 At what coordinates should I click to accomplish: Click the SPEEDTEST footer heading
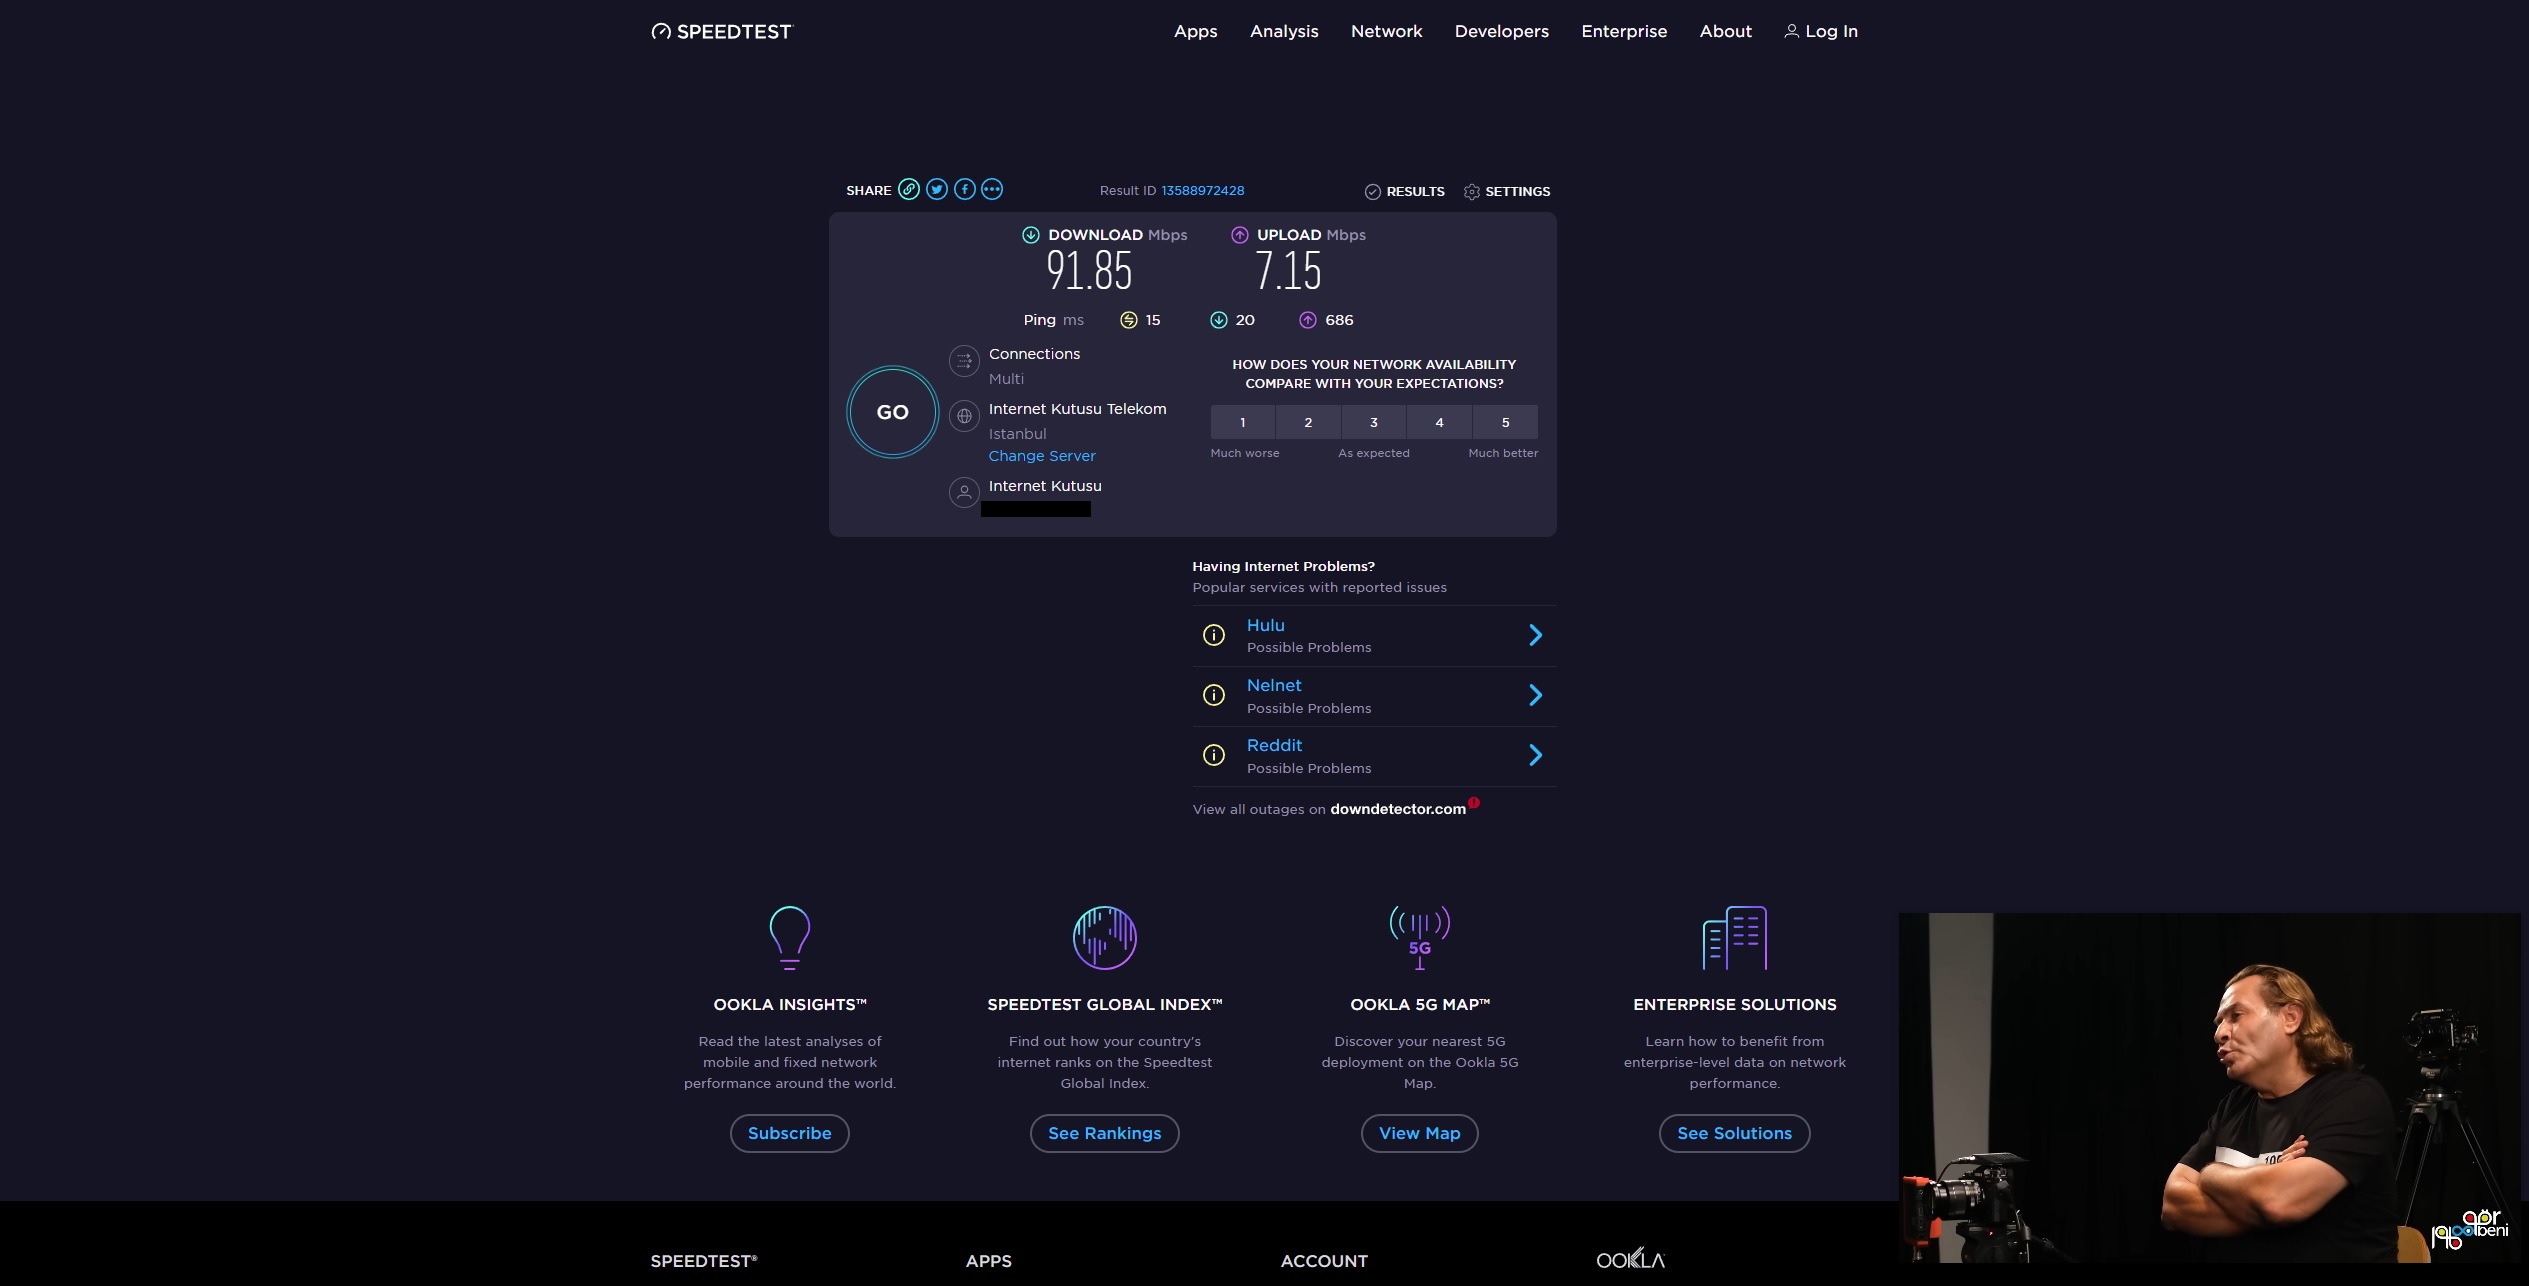703,1261
